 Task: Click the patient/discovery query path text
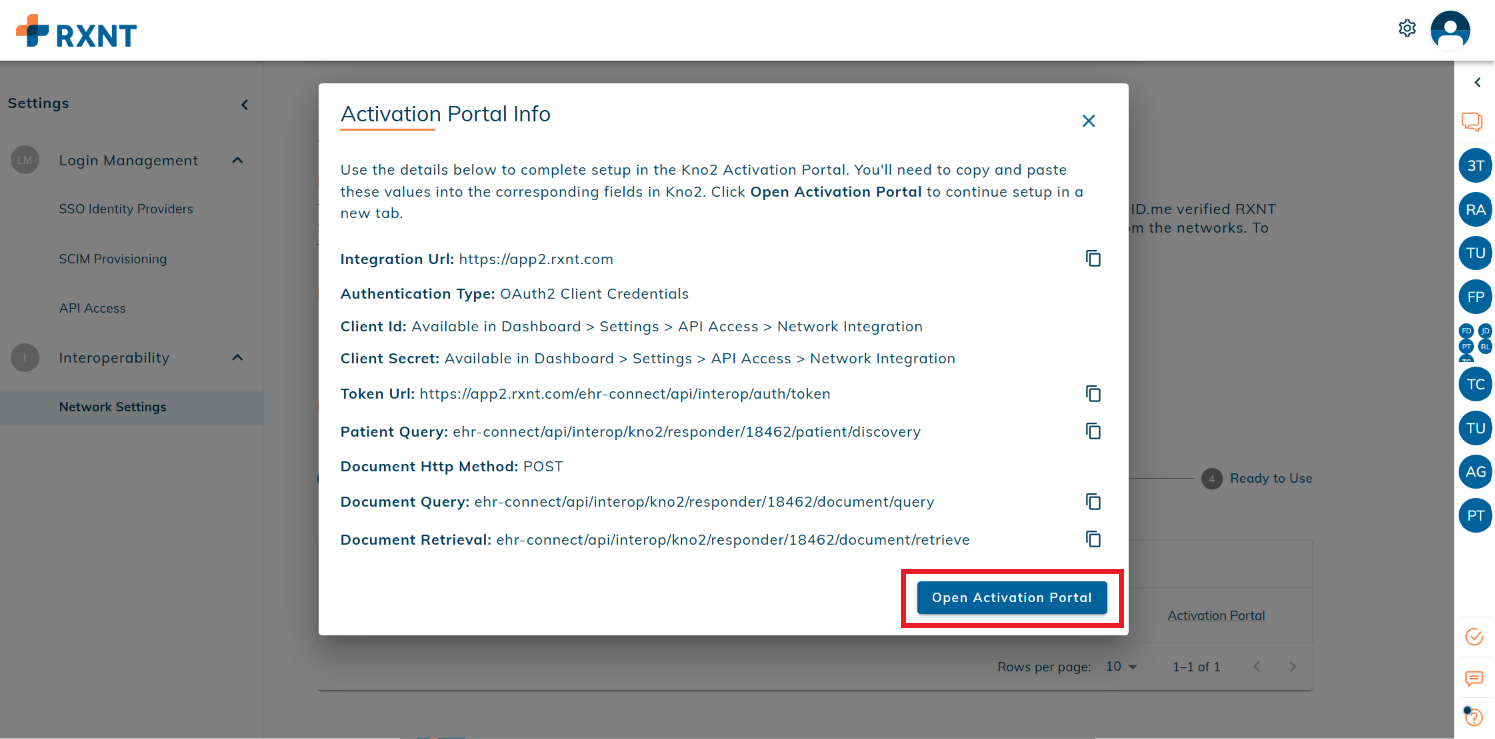pyautogui.click(x=687, y=432)
